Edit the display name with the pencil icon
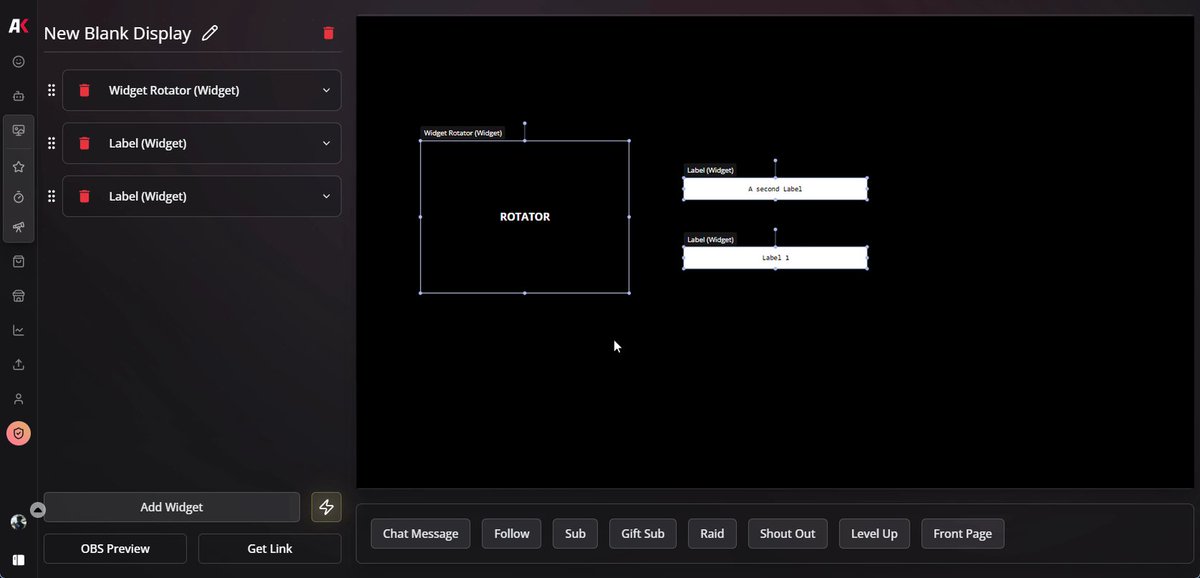This screenshot has width=1200, height=578. [x=209, y=33]
